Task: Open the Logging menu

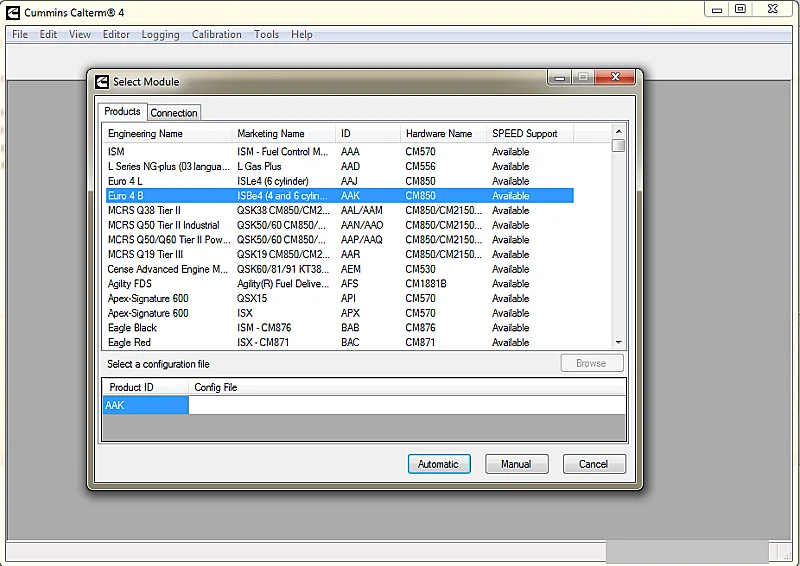Action: 160,34
